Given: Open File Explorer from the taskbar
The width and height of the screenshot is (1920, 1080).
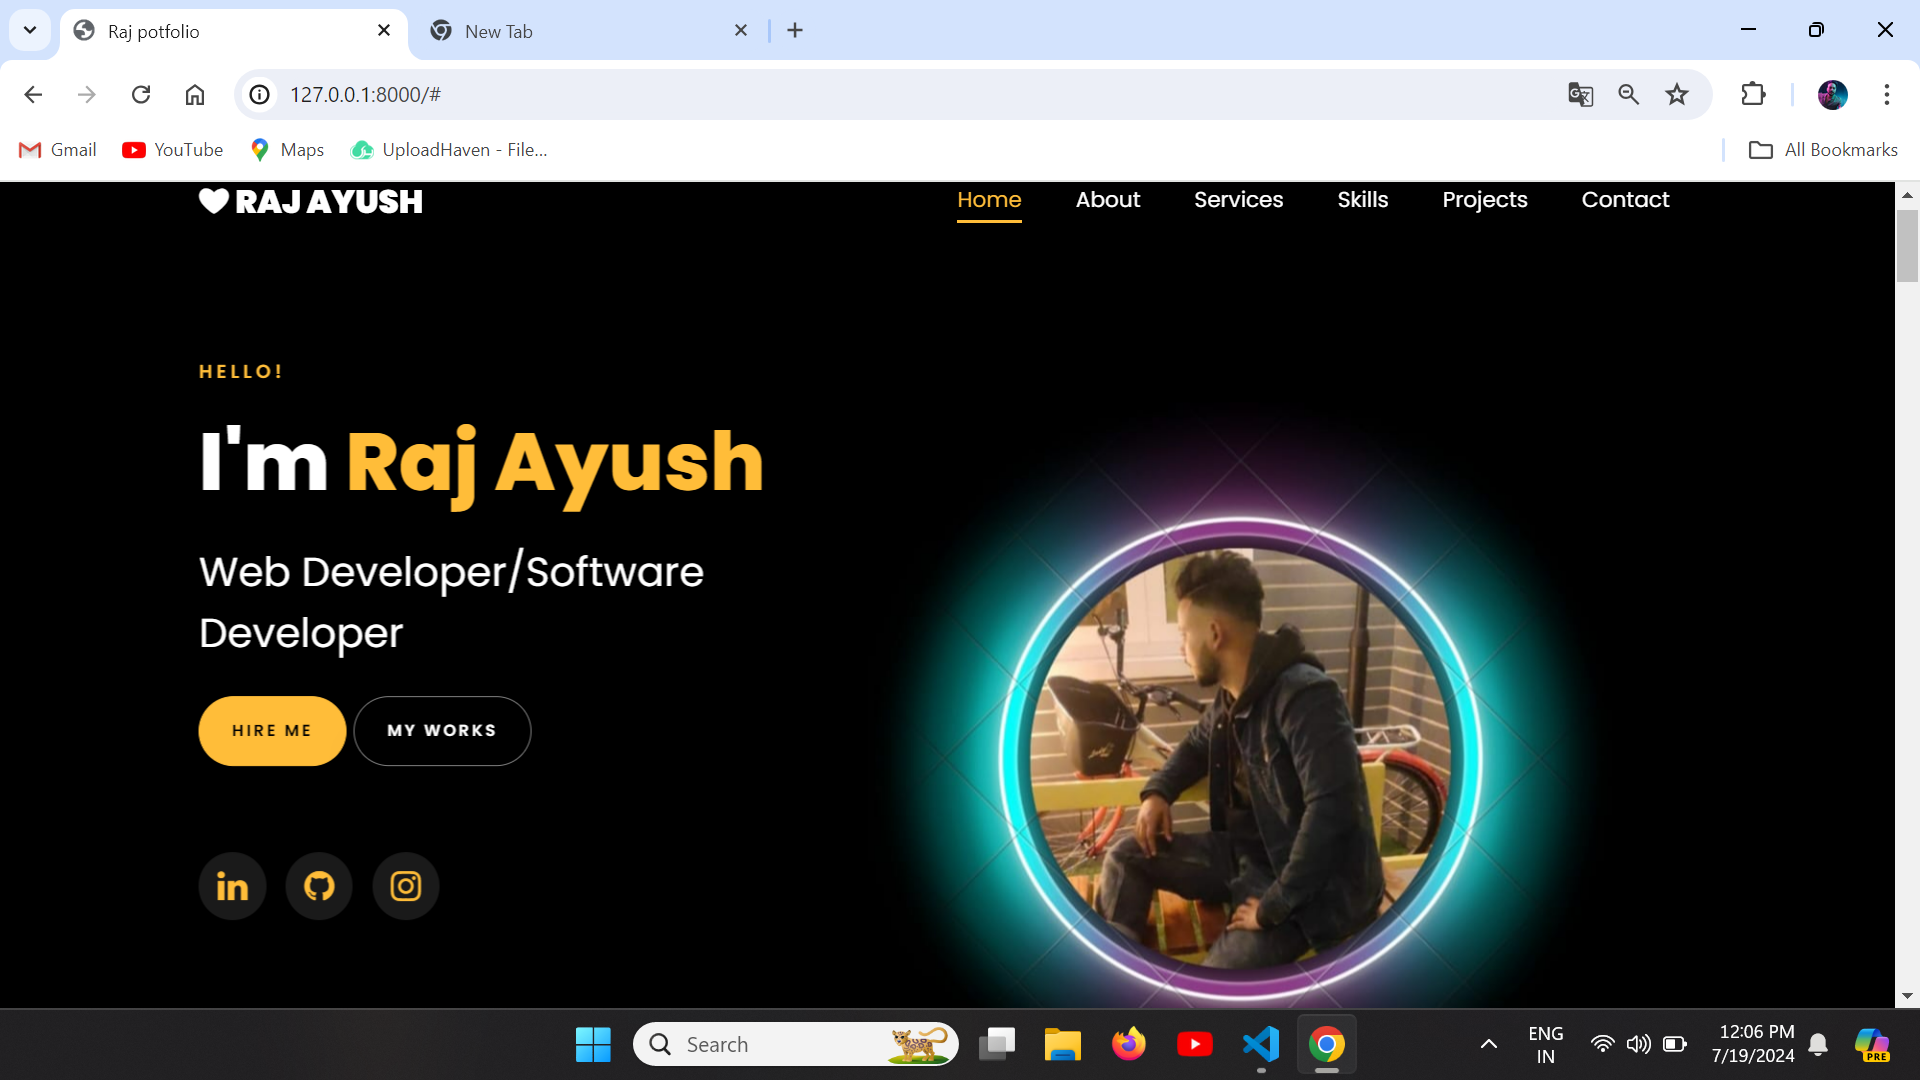Looking at the screenshot, I should [1063, 1044].
